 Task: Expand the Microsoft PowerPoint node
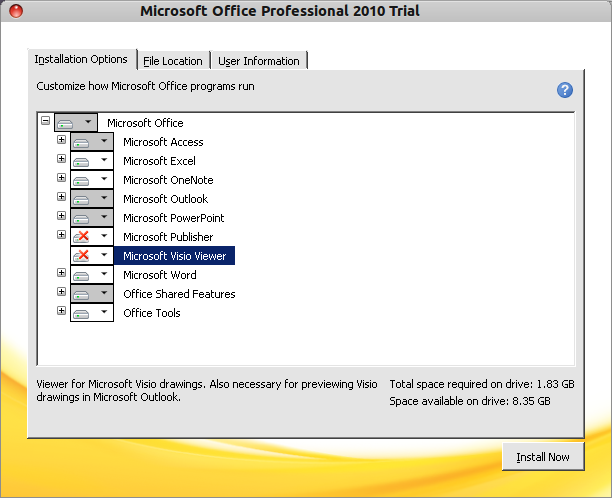(61, 215)
